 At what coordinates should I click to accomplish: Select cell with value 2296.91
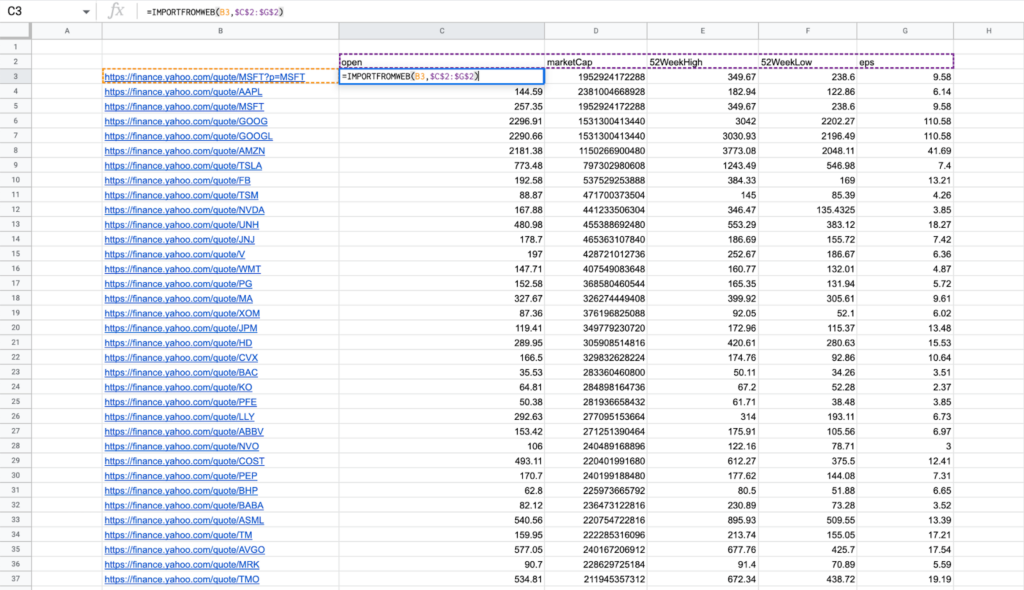point(441,122)
